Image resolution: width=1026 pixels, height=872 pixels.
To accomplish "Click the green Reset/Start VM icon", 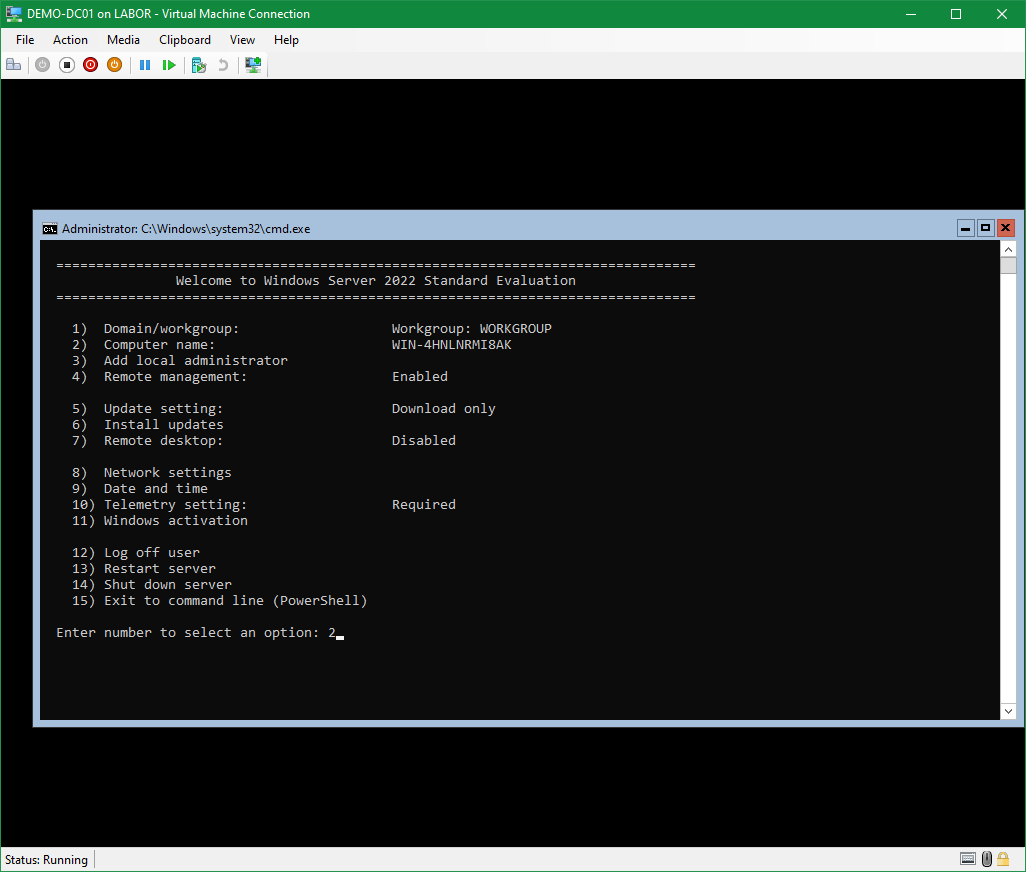I will tap(169, 65).
